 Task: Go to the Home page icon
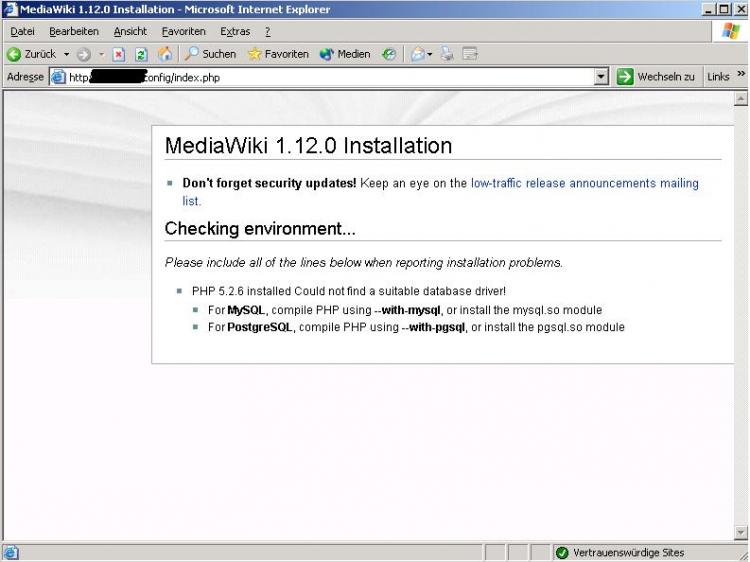[165, 54]
